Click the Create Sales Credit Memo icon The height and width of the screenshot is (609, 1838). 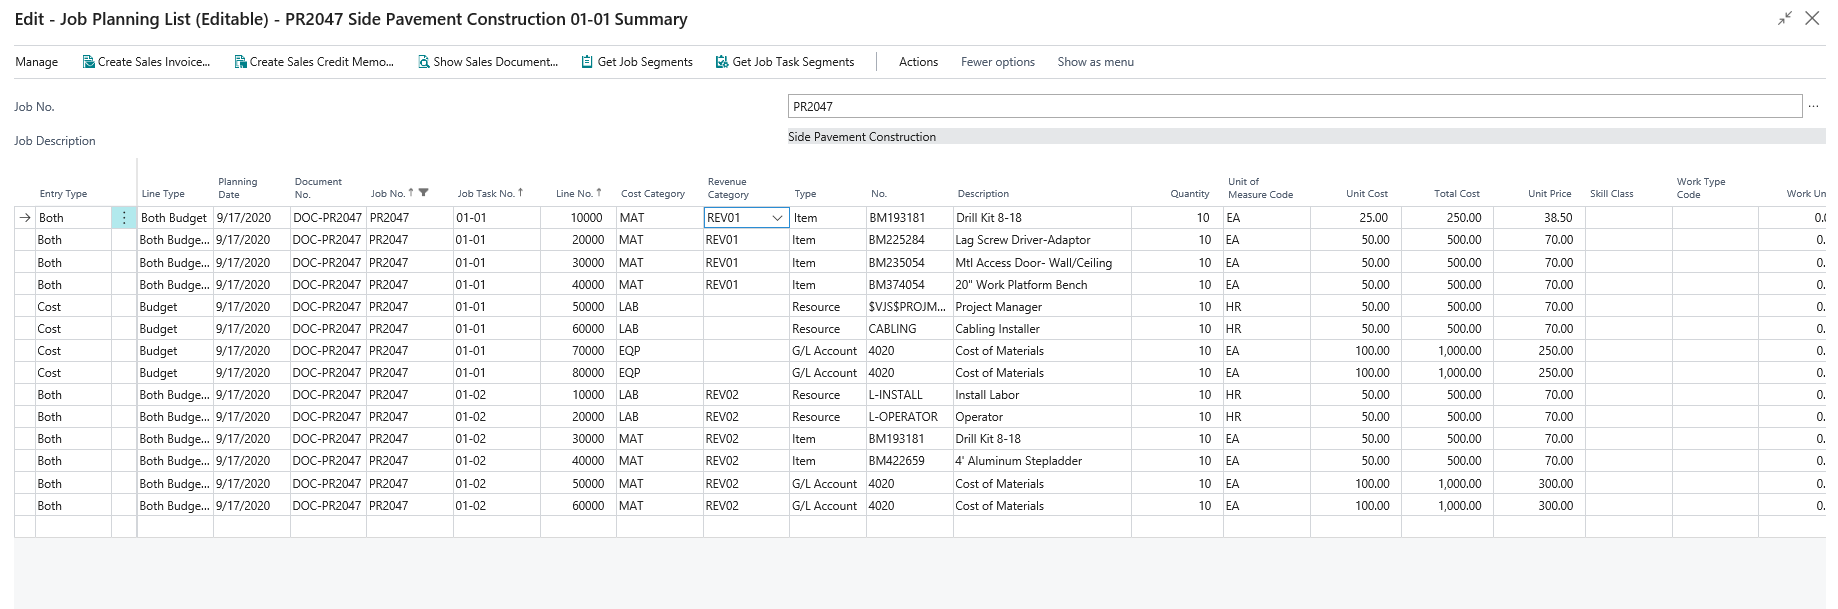[240, 62]
